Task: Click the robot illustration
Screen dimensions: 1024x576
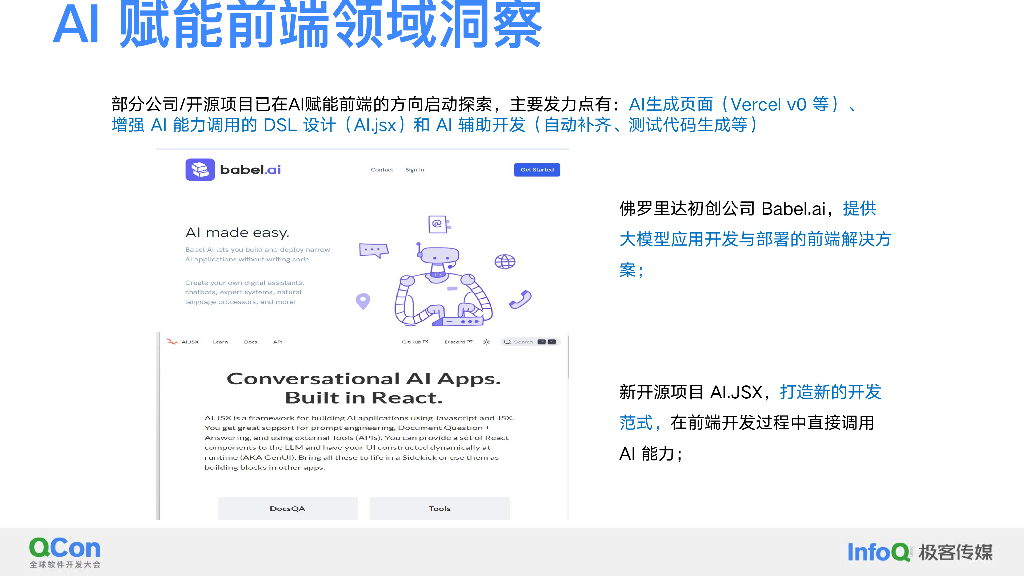Action: pyautogui.click(x=443, y=286)
